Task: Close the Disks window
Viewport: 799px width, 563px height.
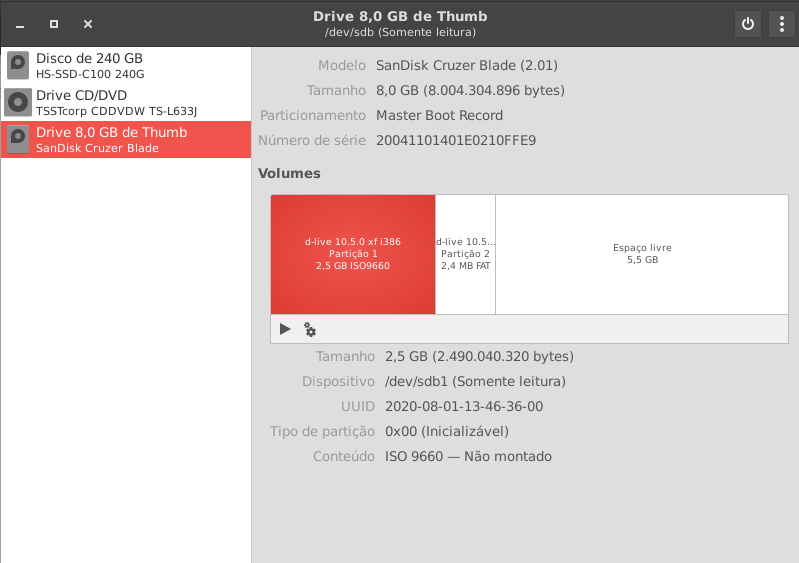Action: coord(88,24)
